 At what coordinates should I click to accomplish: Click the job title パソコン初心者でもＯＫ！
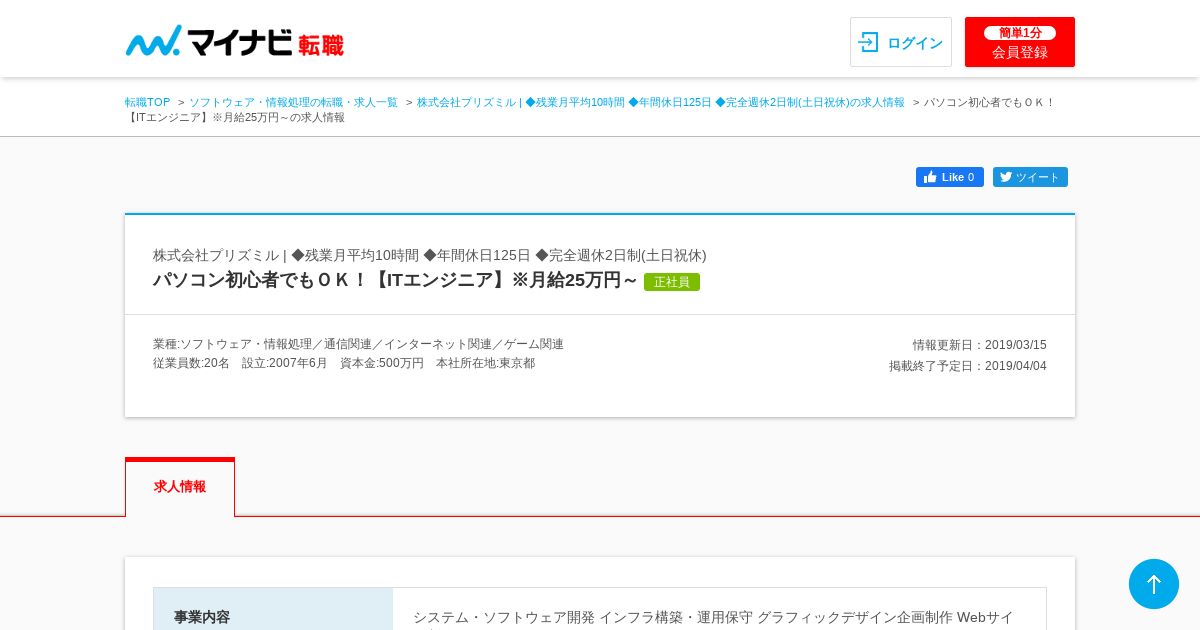(x=395, y=280)
